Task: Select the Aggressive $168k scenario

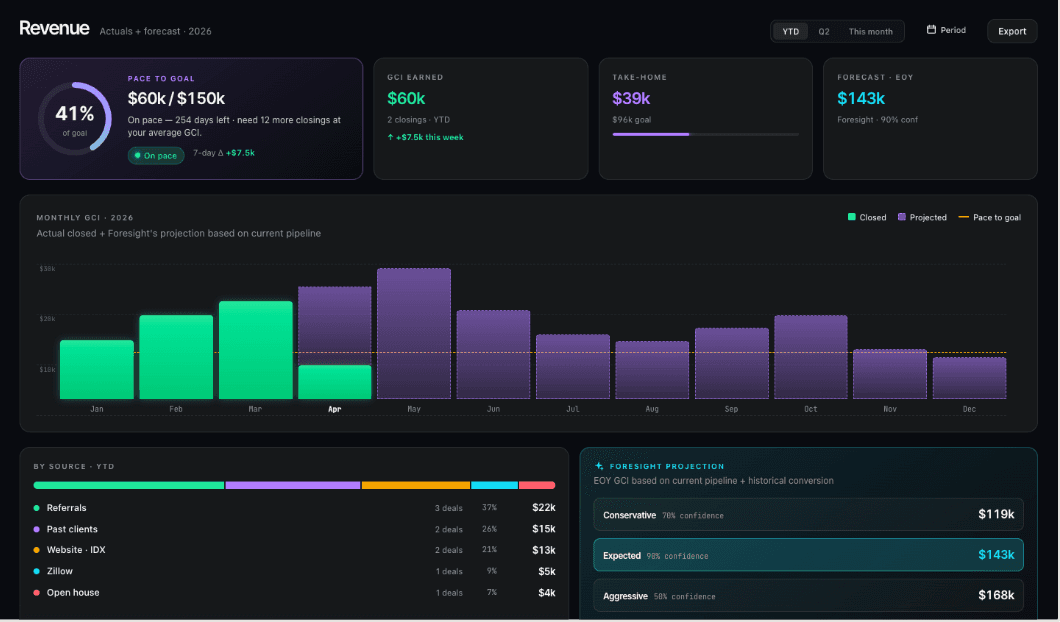Action: pyautogui.click(x=808, y=596)
